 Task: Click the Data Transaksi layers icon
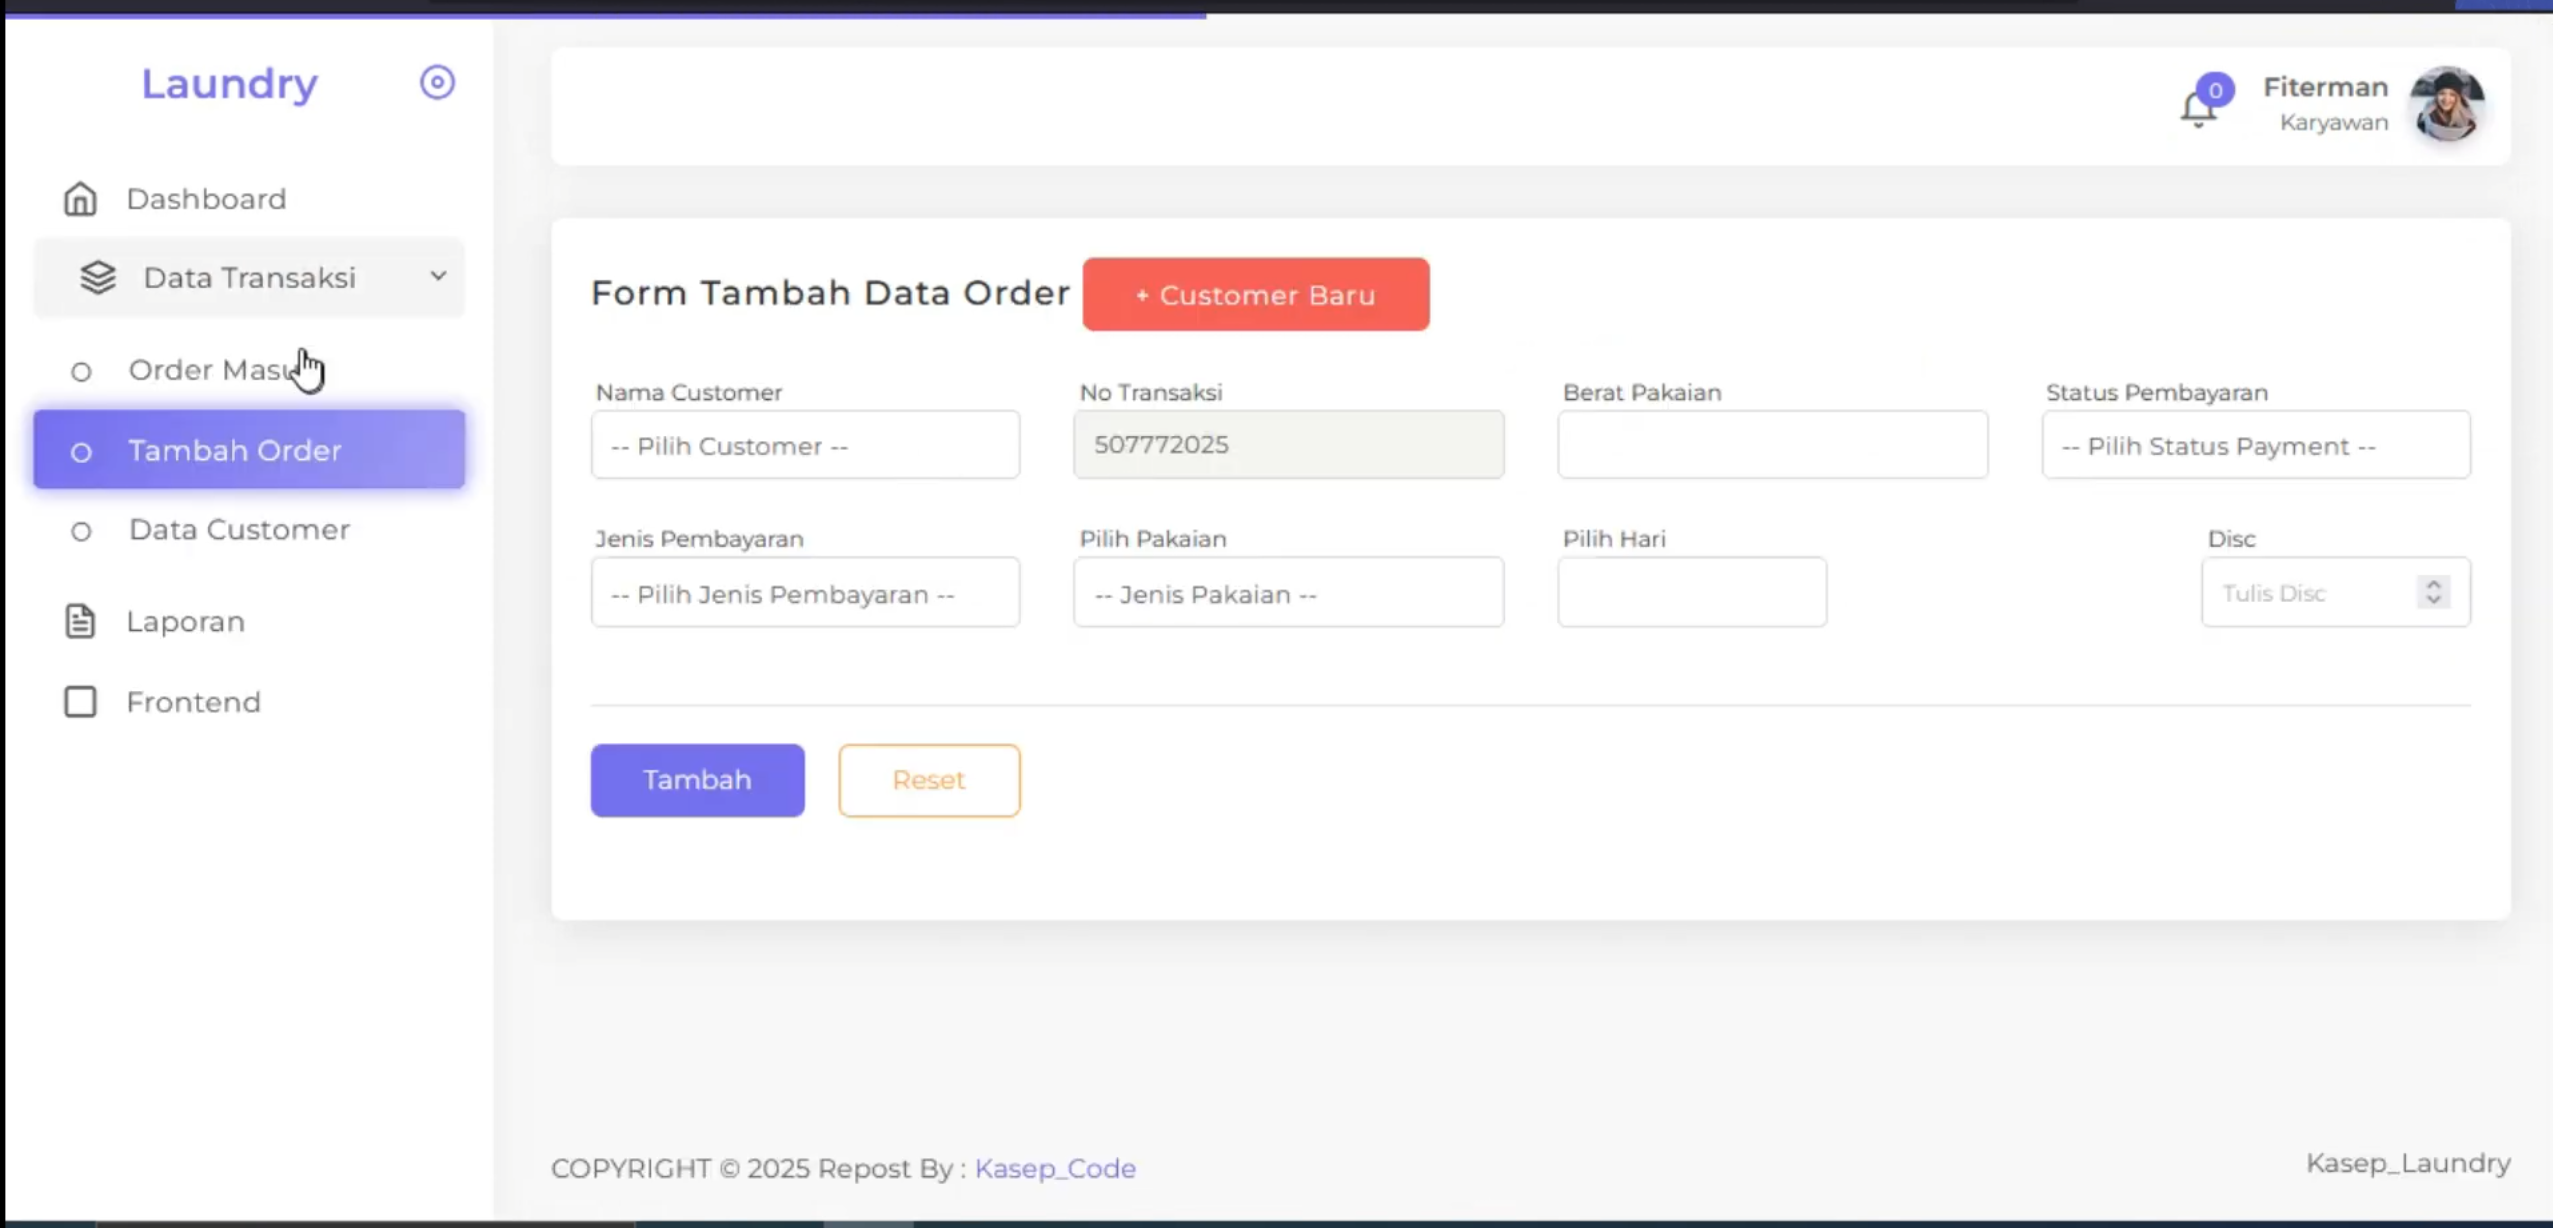(x=98, y=277)
